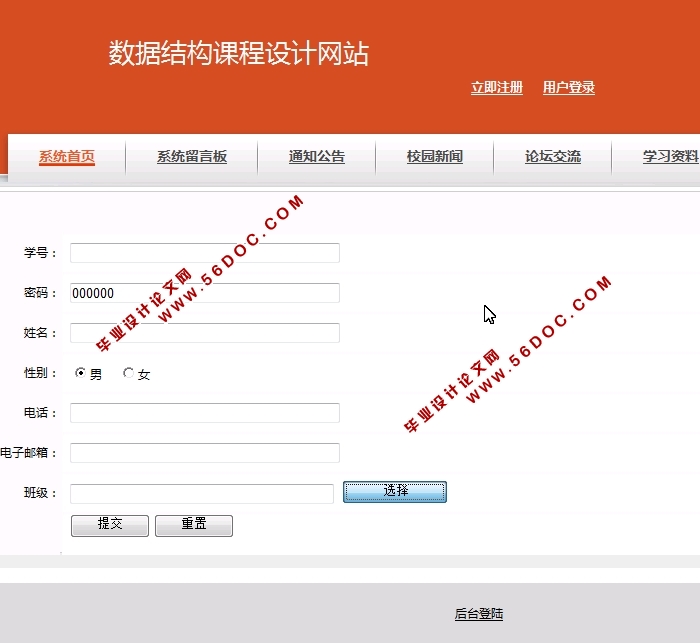Click the 学号： label
Image resolution: width=700 pixels, height=643 pixels.
click(41, 253)
